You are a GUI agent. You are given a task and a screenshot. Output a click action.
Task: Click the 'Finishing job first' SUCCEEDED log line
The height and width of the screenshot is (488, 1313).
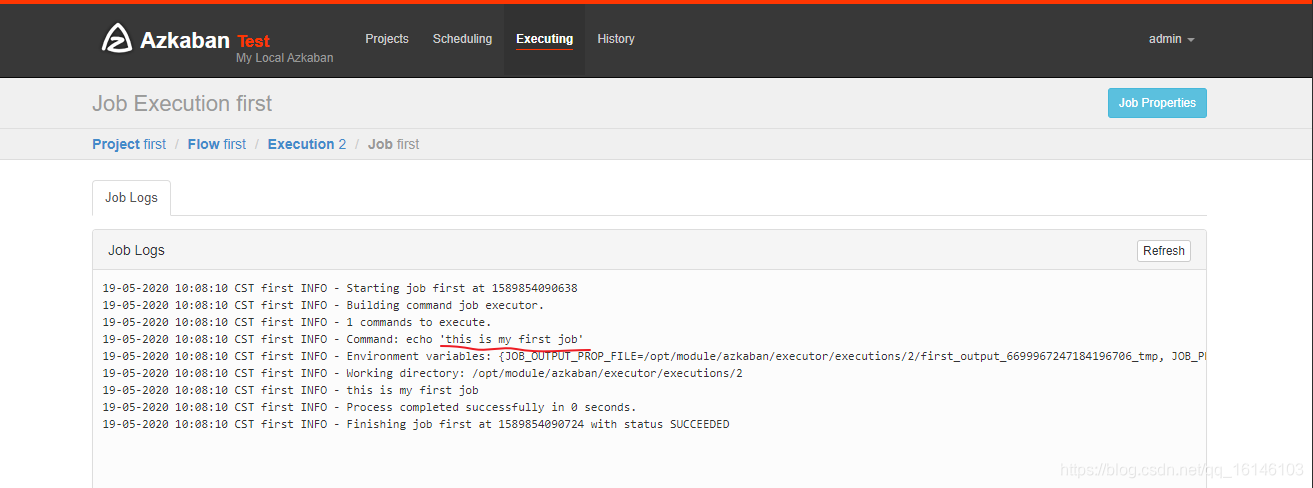tap(416, 424)
